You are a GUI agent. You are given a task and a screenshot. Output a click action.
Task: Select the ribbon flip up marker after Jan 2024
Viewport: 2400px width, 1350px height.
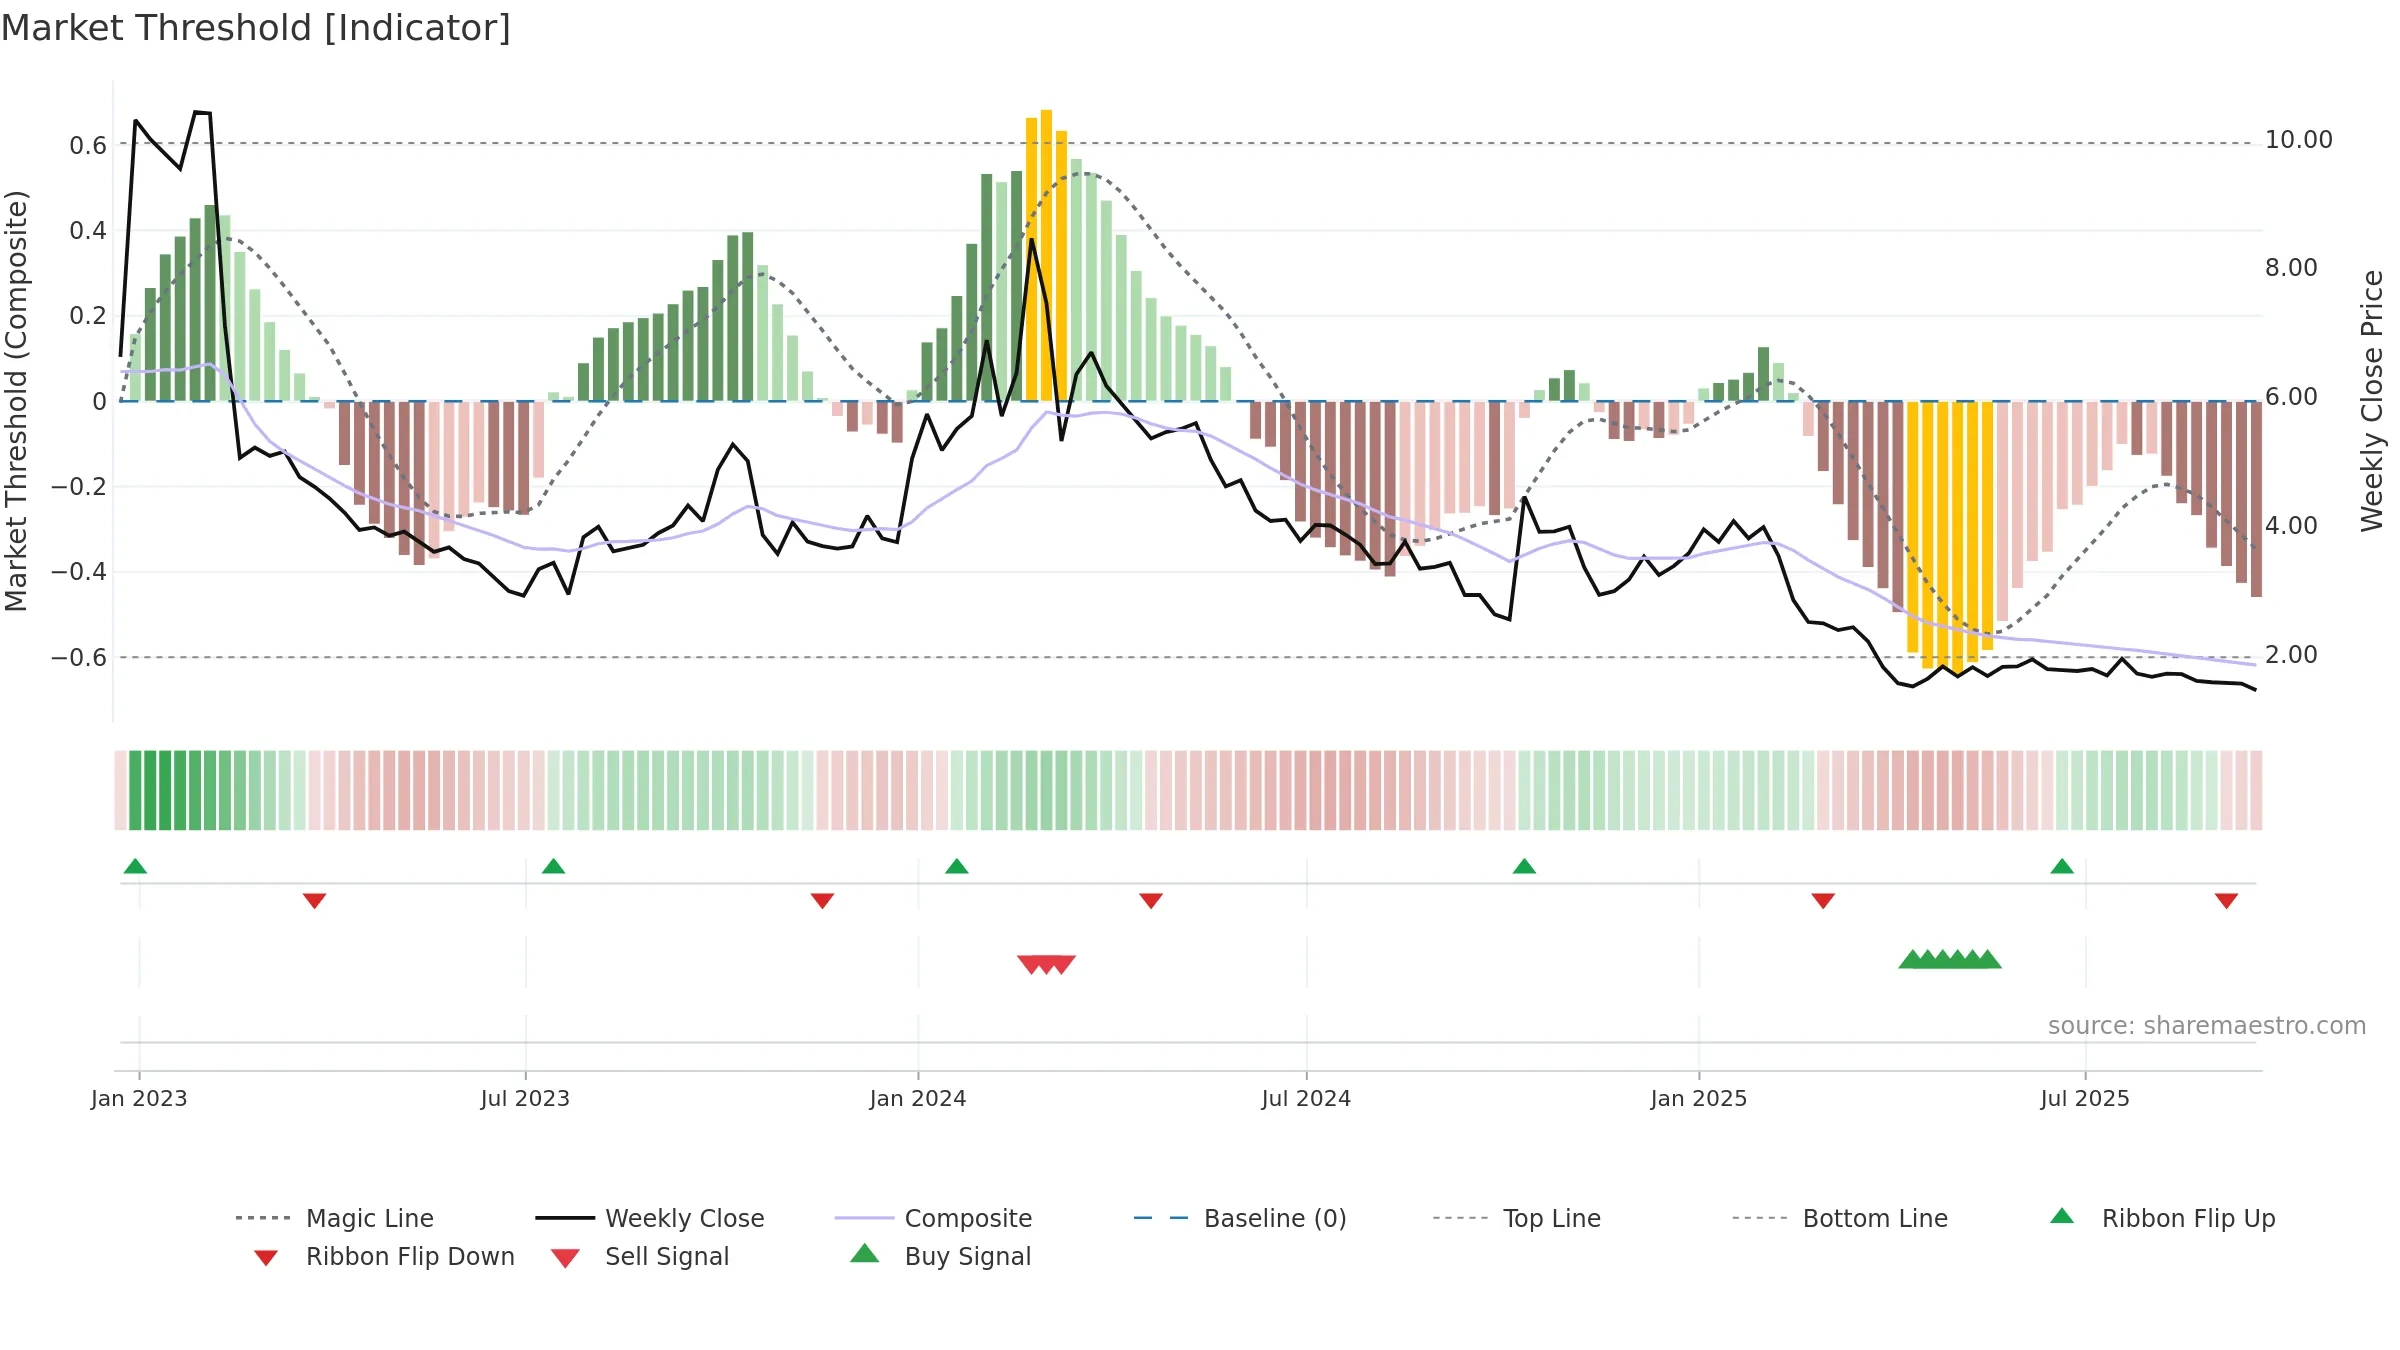point(957,866)
